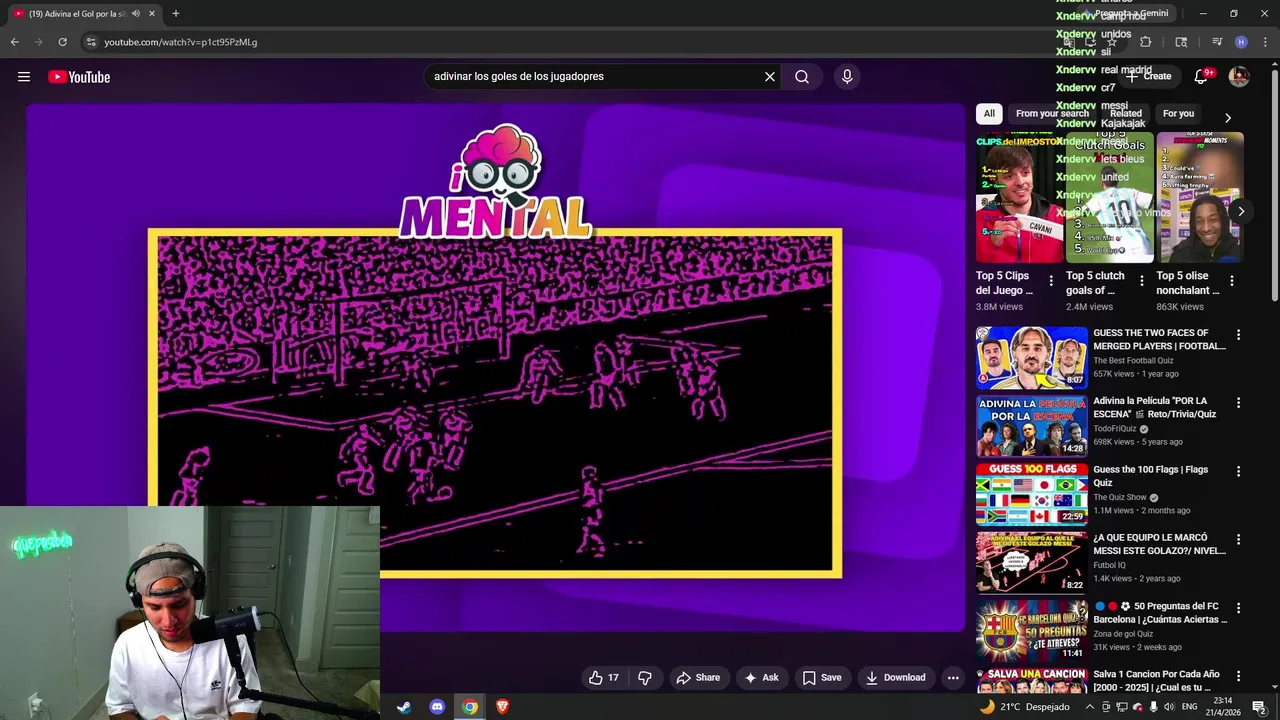The height and width of the screenshot is (720, 1280).
Task: Open Futbol IQ channel link
Action: 1109,565
